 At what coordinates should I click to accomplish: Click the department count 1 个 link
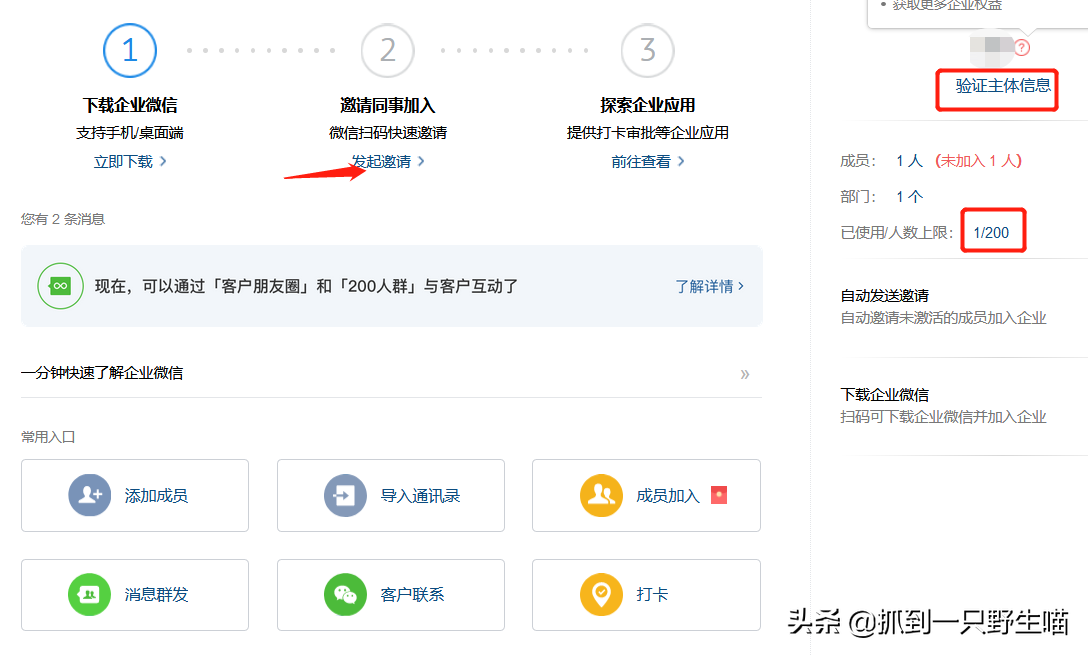(x=909, y=197)
